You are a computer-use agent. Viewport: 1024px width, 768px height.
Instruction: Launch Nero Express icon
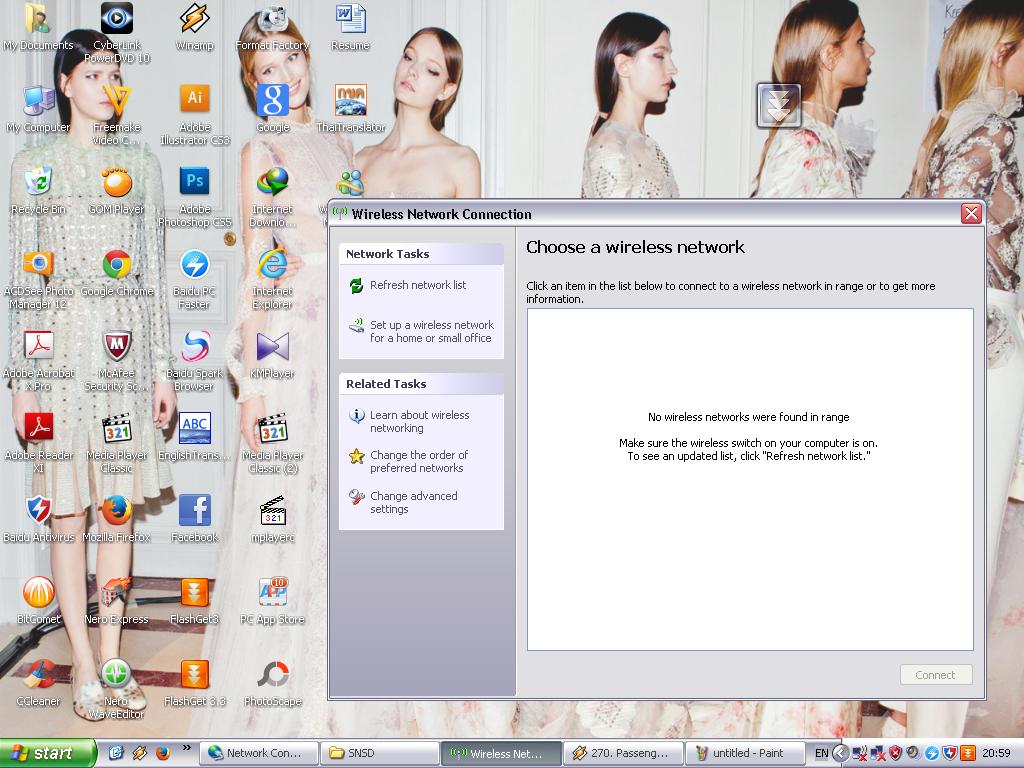point(117,601)
